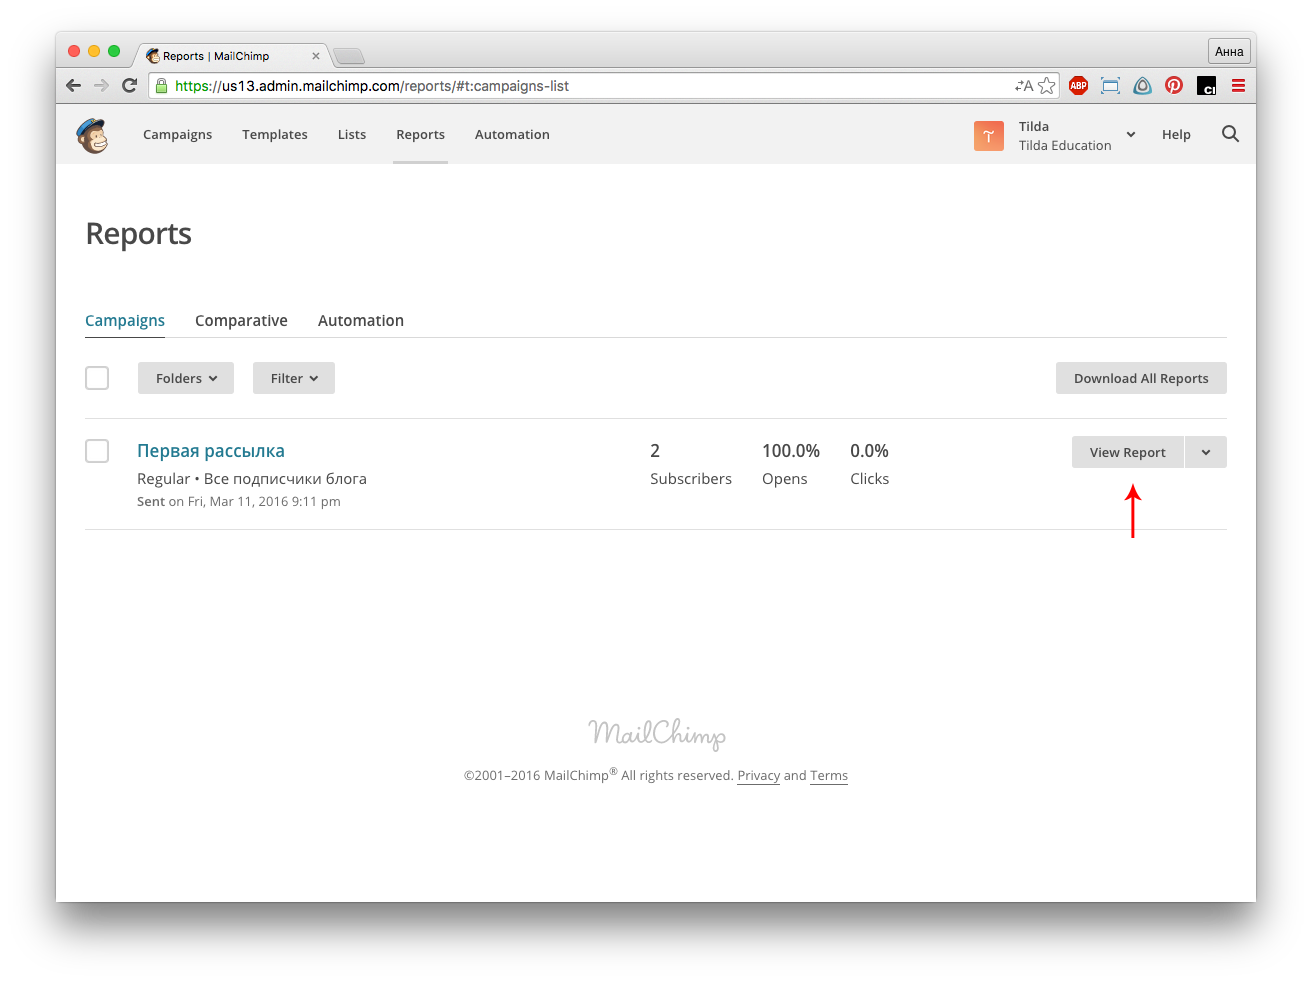Click the orange Tilda account avatar

(988, 136)
